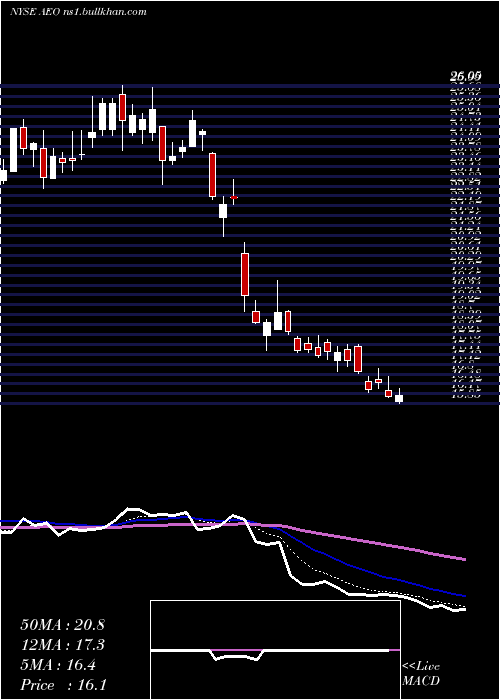This screenshot has height=700, width=500.
Task: Select the 50MA : 20.8 reading
Action: (x=62, y=625)
